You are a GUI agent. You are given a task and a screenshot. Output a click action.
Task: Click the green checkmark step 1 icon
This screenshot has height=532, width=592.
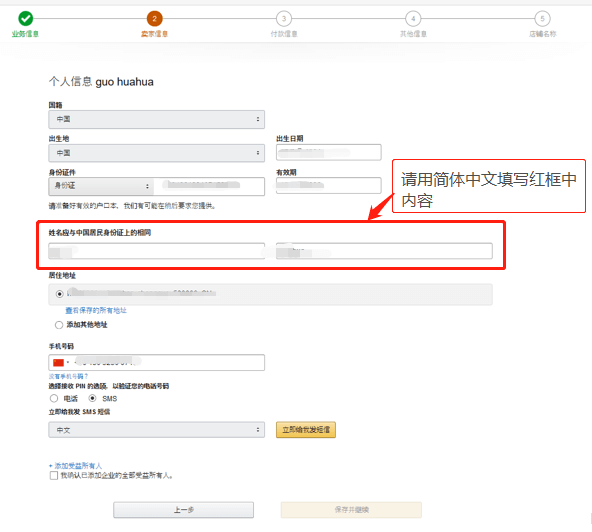(x=25, y=18)
